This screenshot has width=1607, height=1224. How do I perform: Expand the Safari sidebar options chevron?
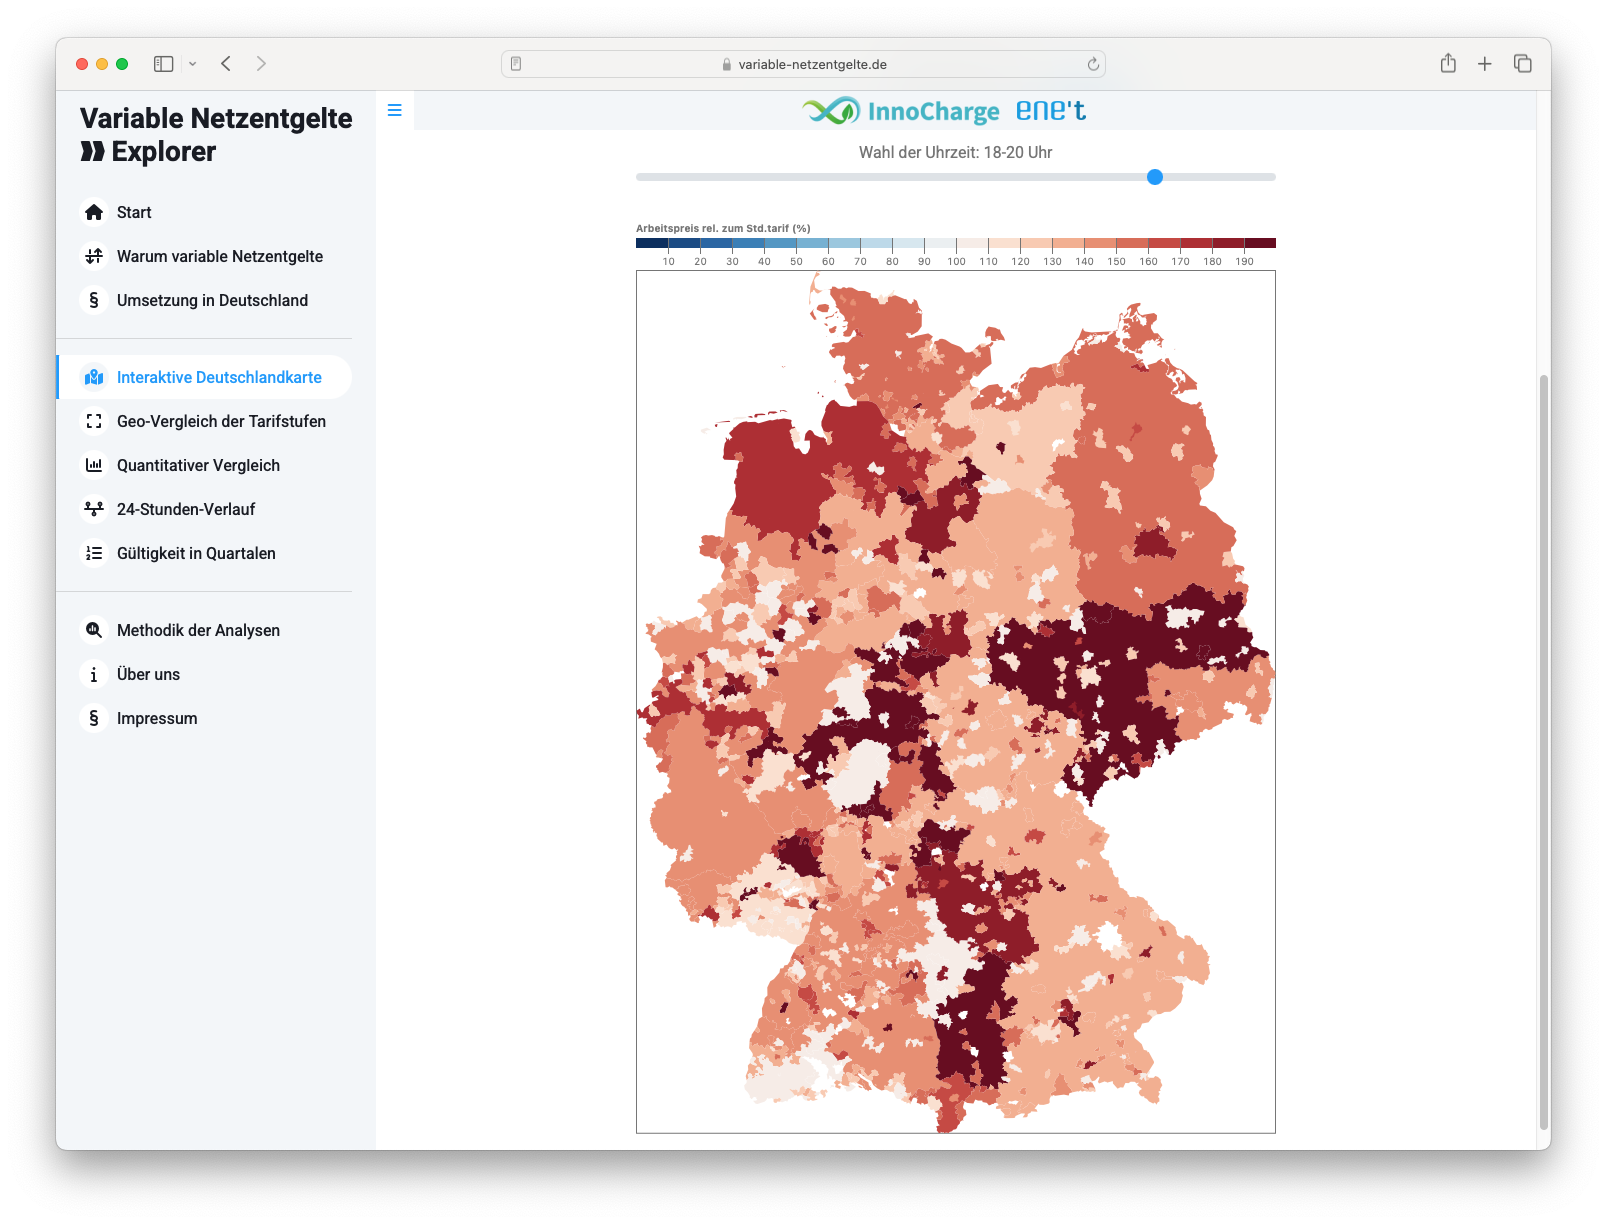pyautogui.click(x=193, y=64)
